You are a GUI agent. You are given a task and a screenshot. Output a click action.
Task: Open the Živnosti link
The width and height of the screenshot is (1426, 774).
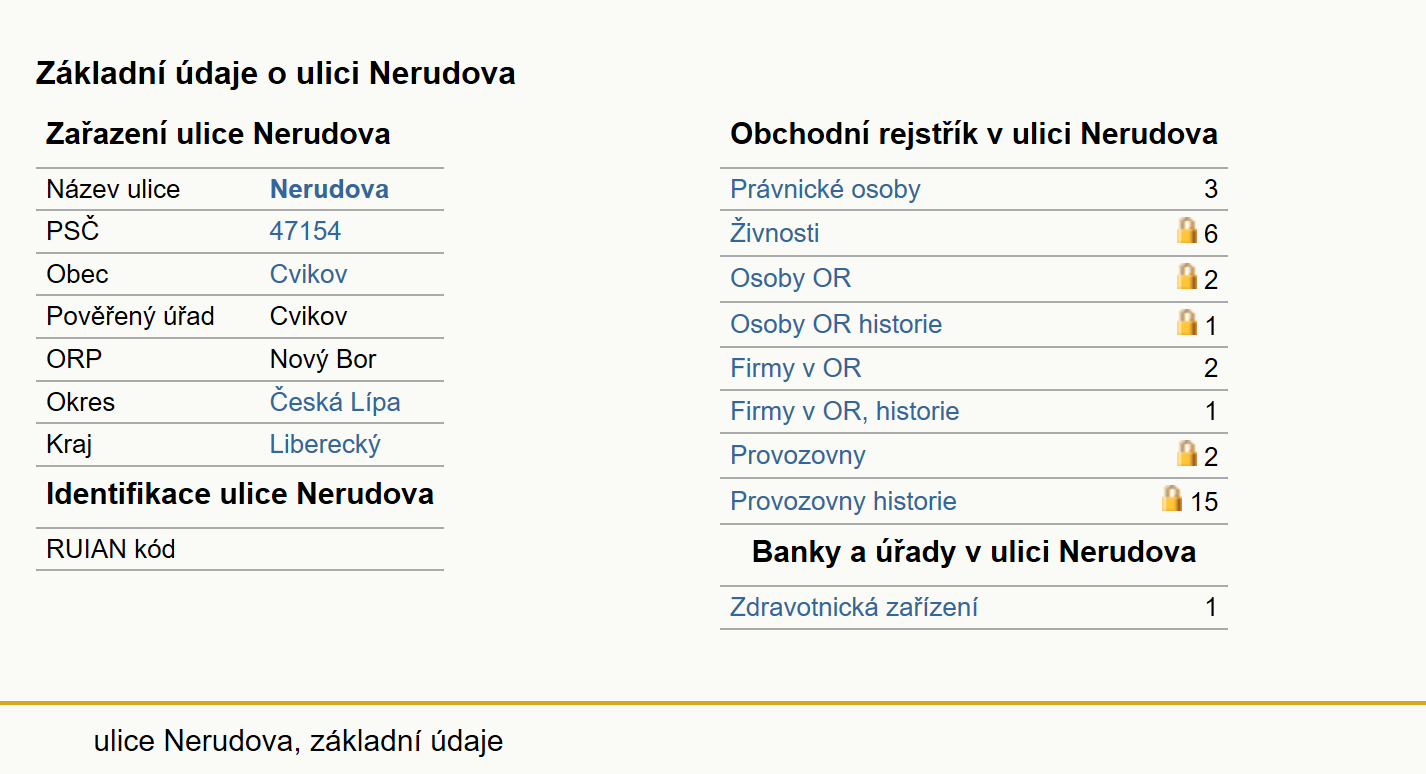coord(774,233)
